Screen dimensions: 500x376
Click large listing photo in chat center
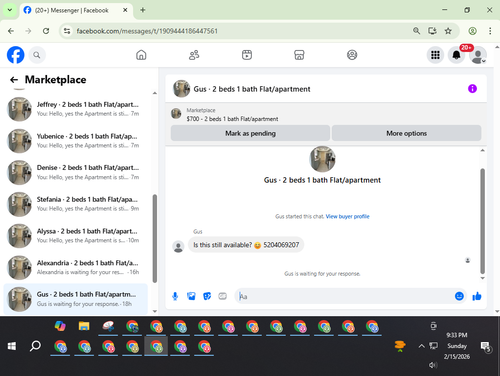tap(322, 159)
